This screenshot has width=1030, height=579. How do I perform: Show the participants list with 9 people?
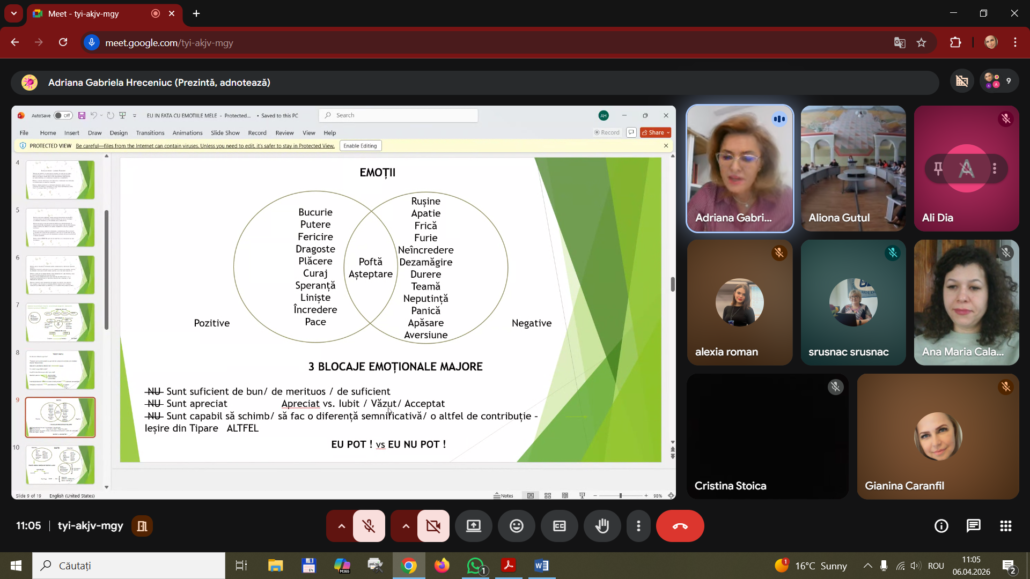[998, 81]
